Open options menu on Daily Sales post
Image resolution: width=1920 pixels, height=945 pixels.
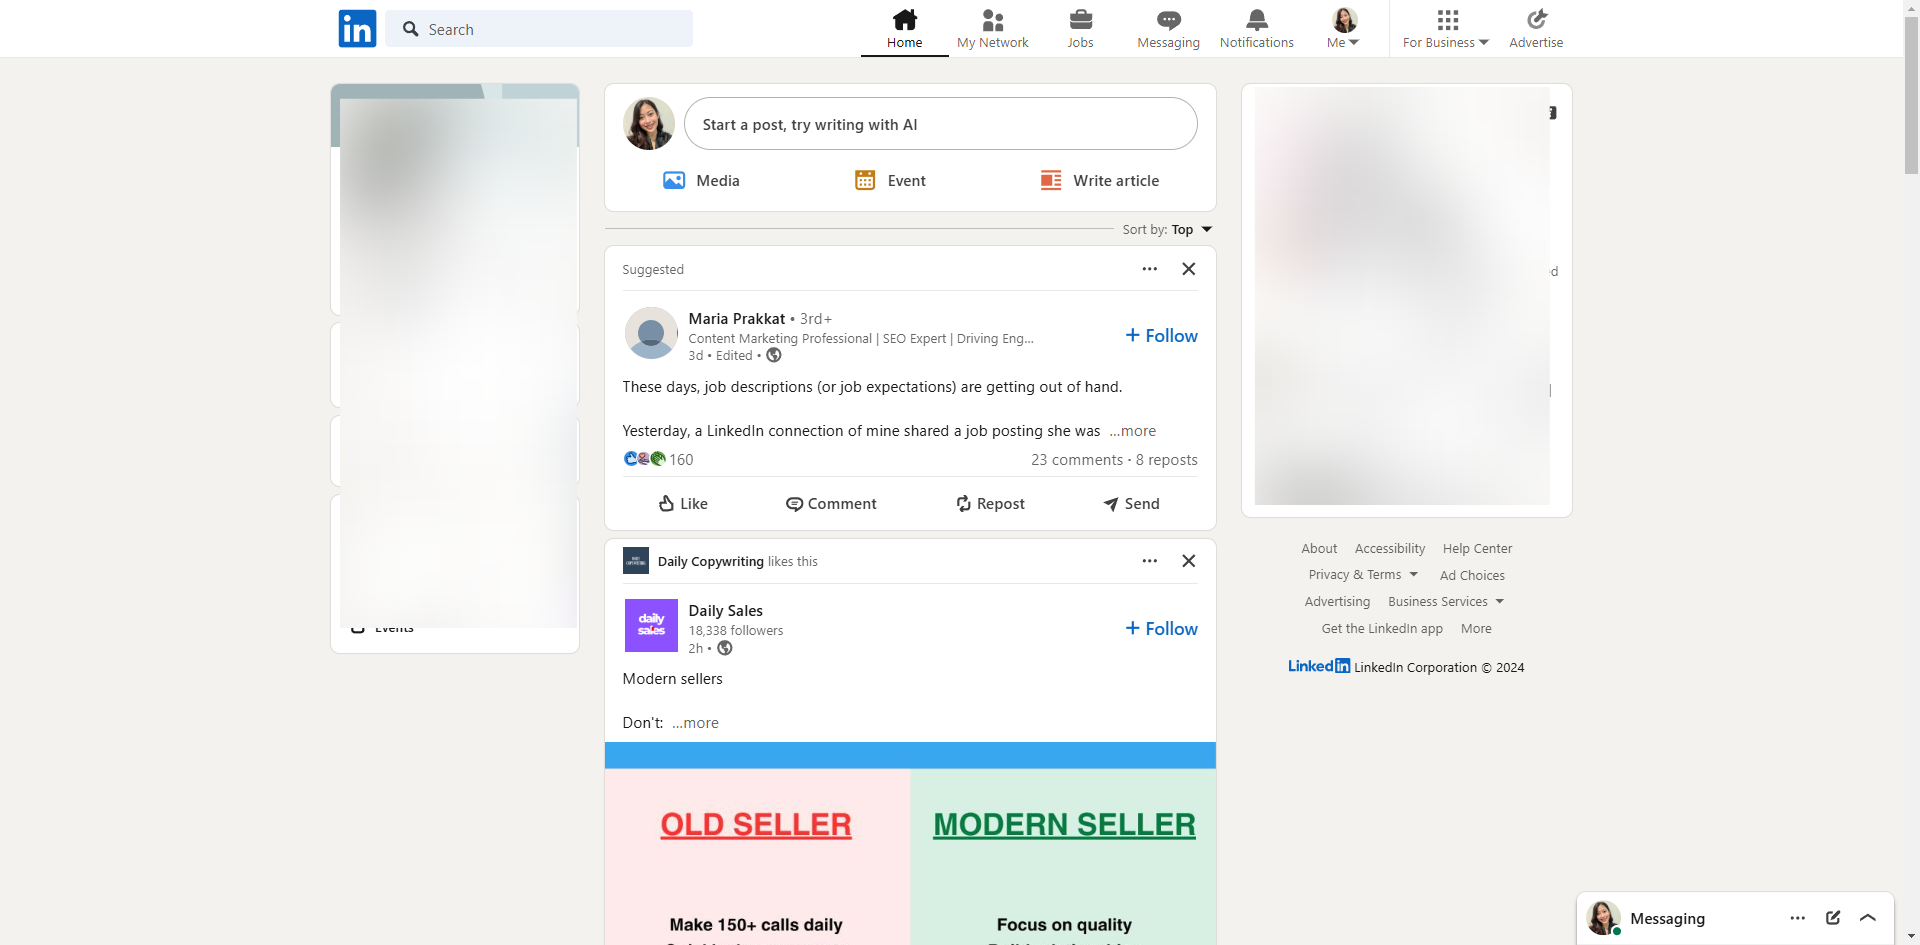point(1150,561)
